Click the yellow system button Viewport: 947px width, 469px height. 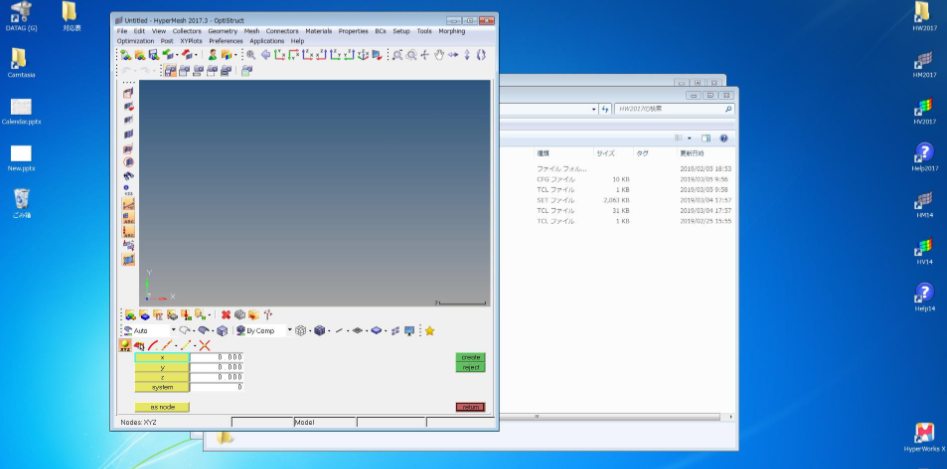point(162,387)
